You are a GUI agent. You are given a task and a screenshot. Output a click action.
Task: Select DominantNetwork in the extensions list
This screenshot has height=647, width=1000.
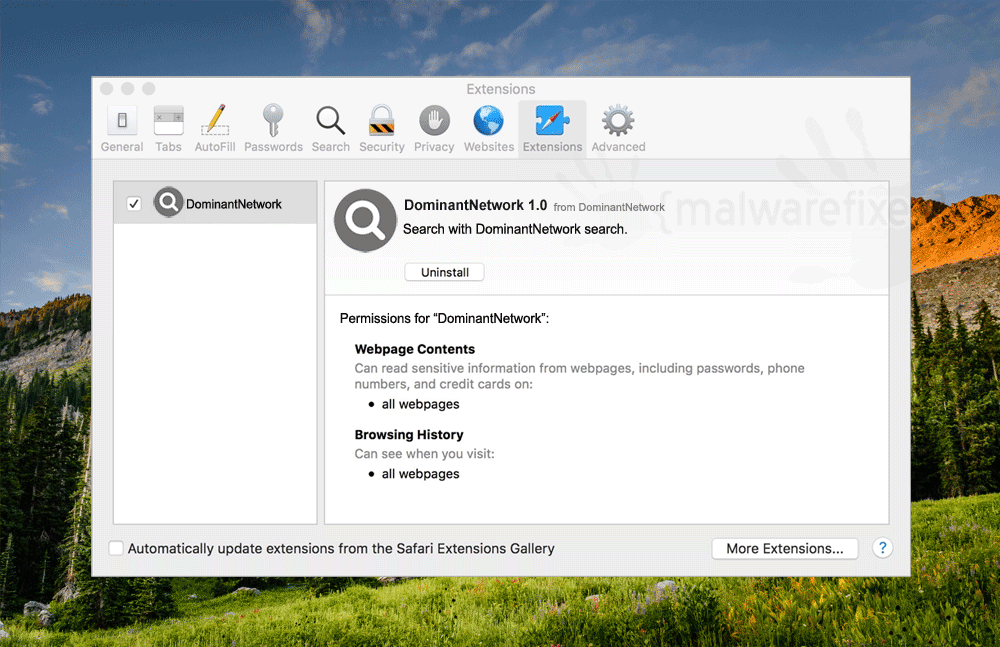point(215,203)
